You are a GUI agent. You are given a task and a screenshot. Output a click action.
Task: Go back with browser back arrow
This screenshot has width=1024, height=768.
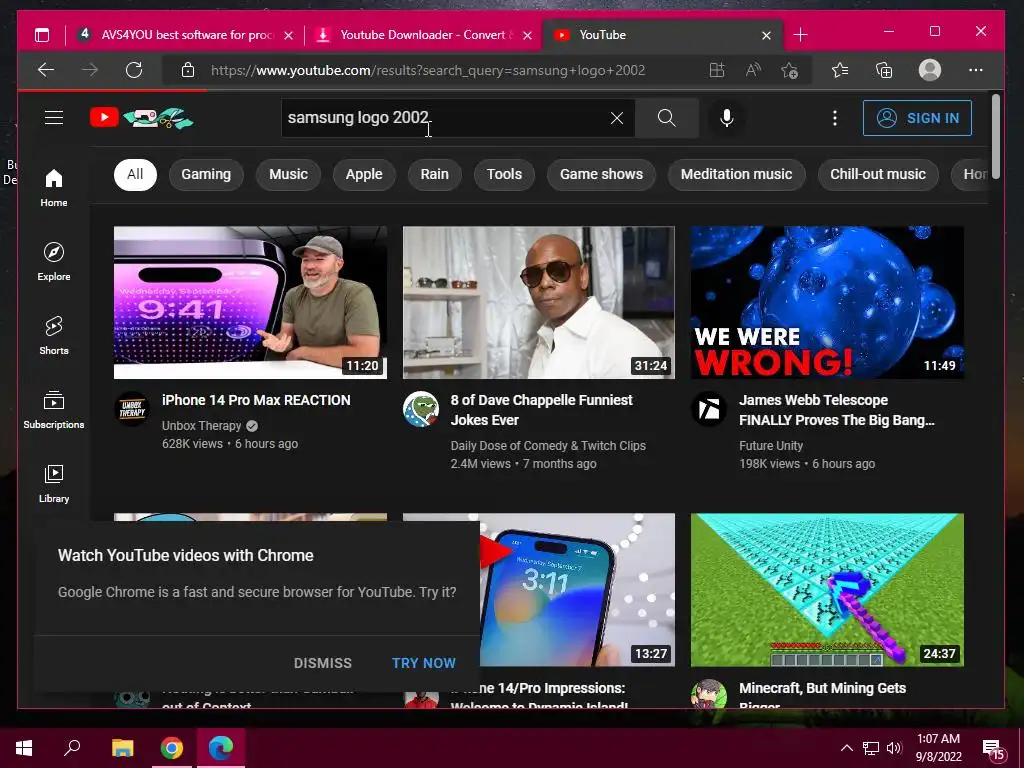46,70
